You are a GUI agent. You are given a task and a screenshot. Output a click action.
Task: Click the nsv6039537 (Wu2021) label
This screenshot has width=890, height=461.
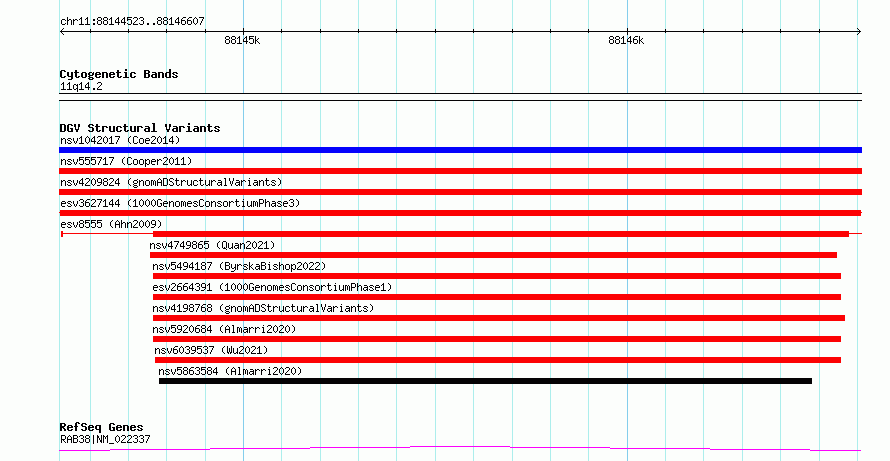click(x=211, y=350)
